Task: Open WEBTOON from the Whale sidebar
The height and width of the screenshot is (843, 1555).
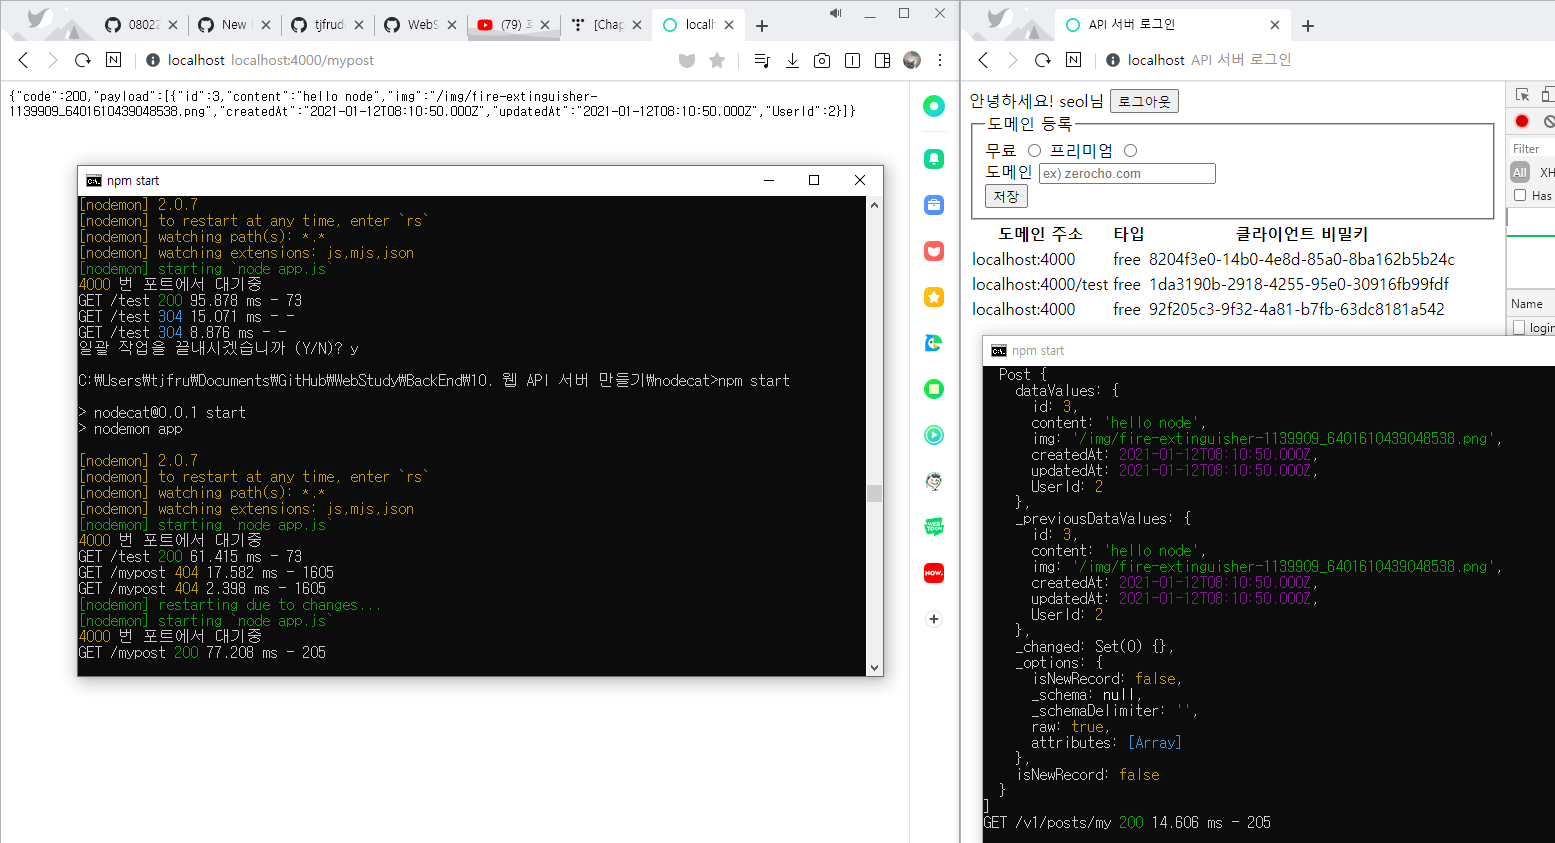Action: click(933, 526)
